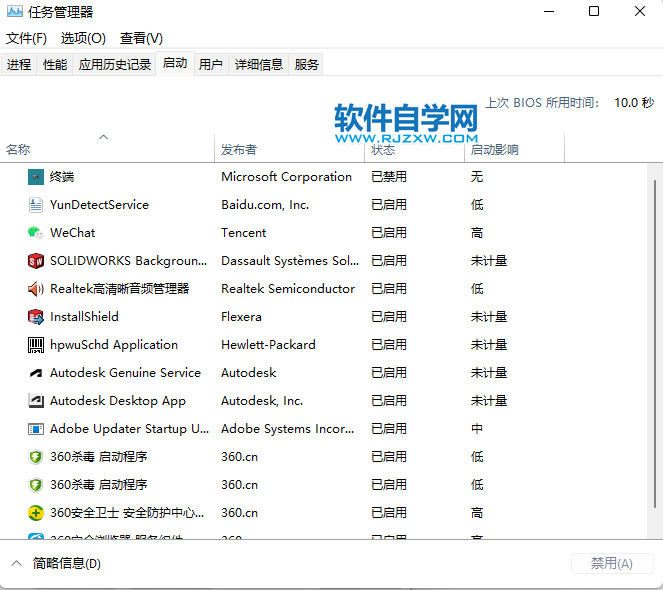
Task: Click the 中 impact of Adobe Updater
Action: coord(477,429)
